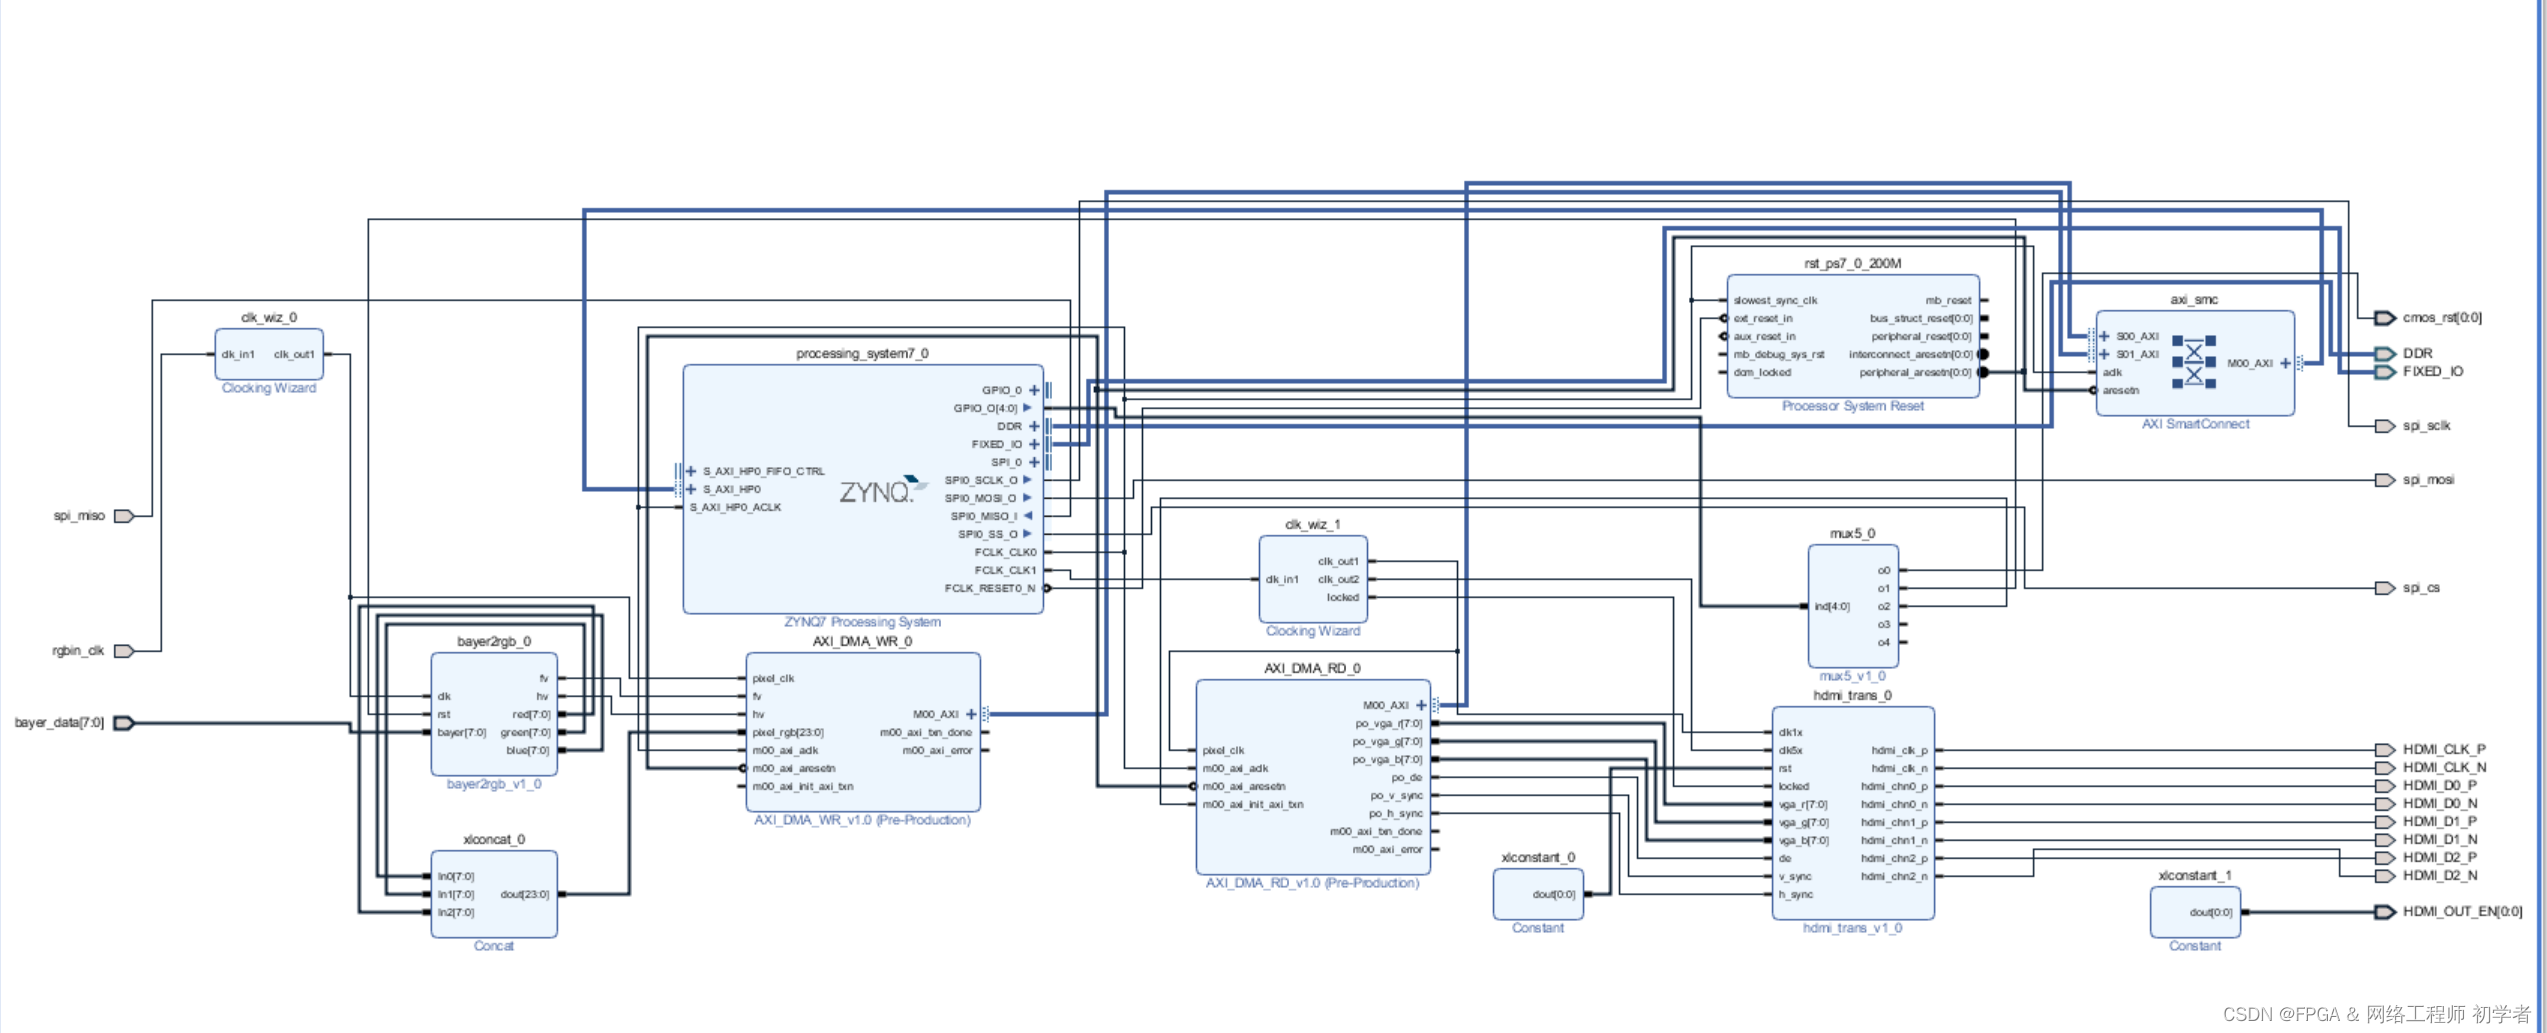Expand the FIXED_IO interface pin on the ZYNQ block
The image size is (2547, 1033).
click(x=1034, y=444)
